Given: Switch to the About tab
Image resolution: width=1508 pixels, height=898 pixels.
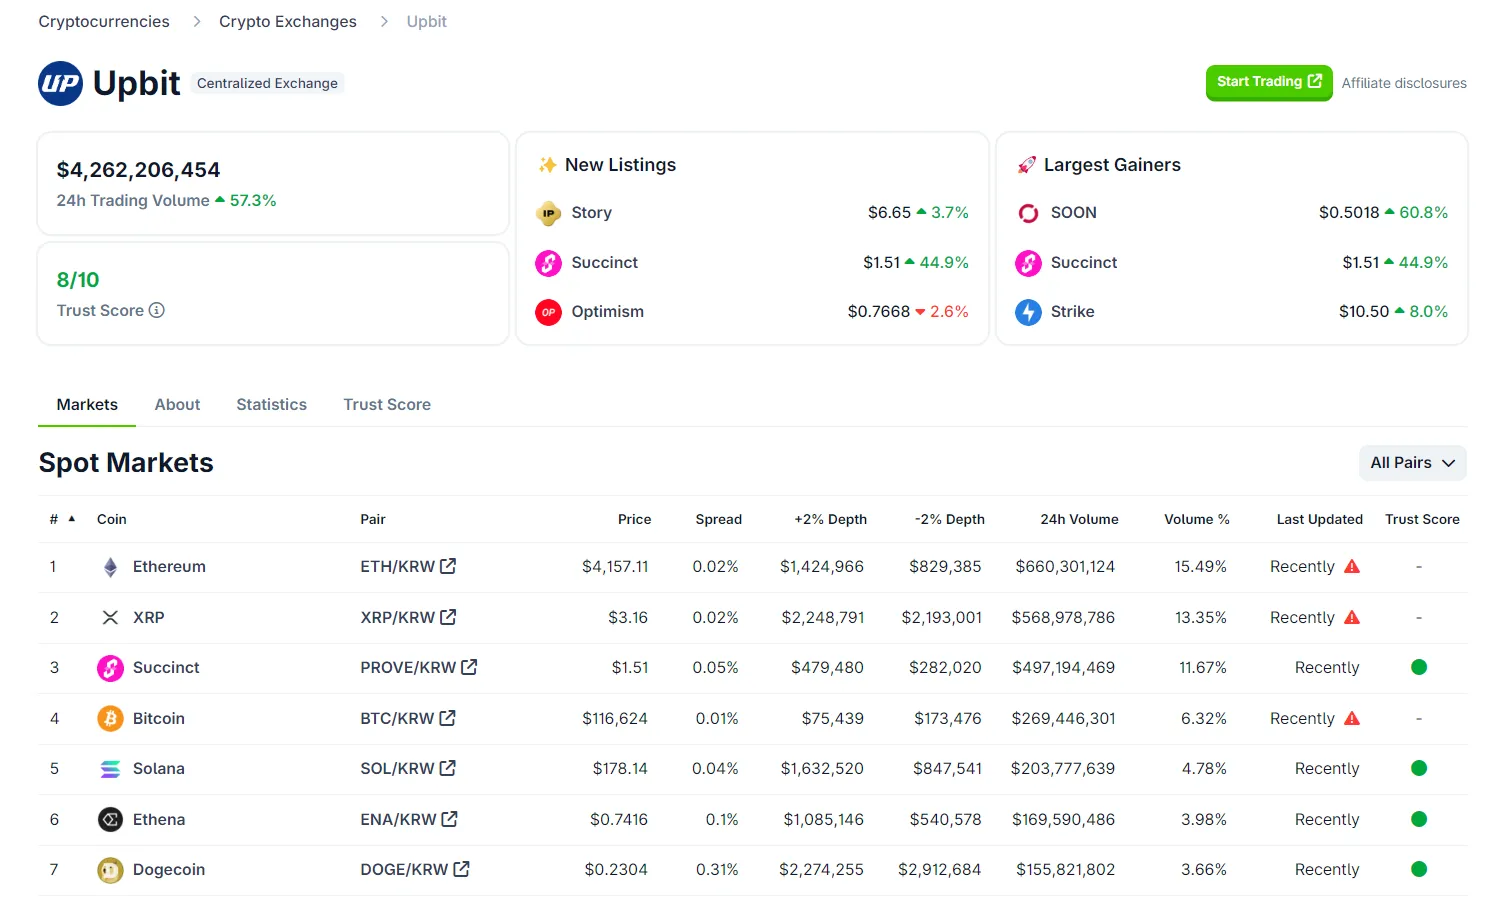Looking at the screenshot, I should click(x=177, y=404).
